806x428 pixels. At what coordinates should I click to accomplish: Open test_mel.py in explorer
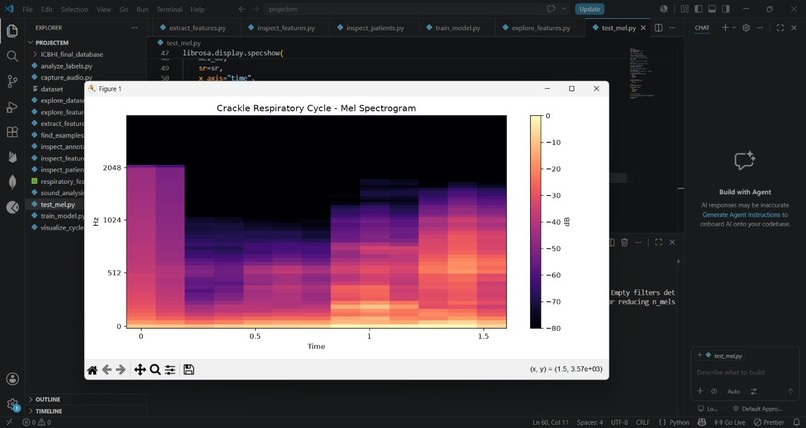(58, 204)
